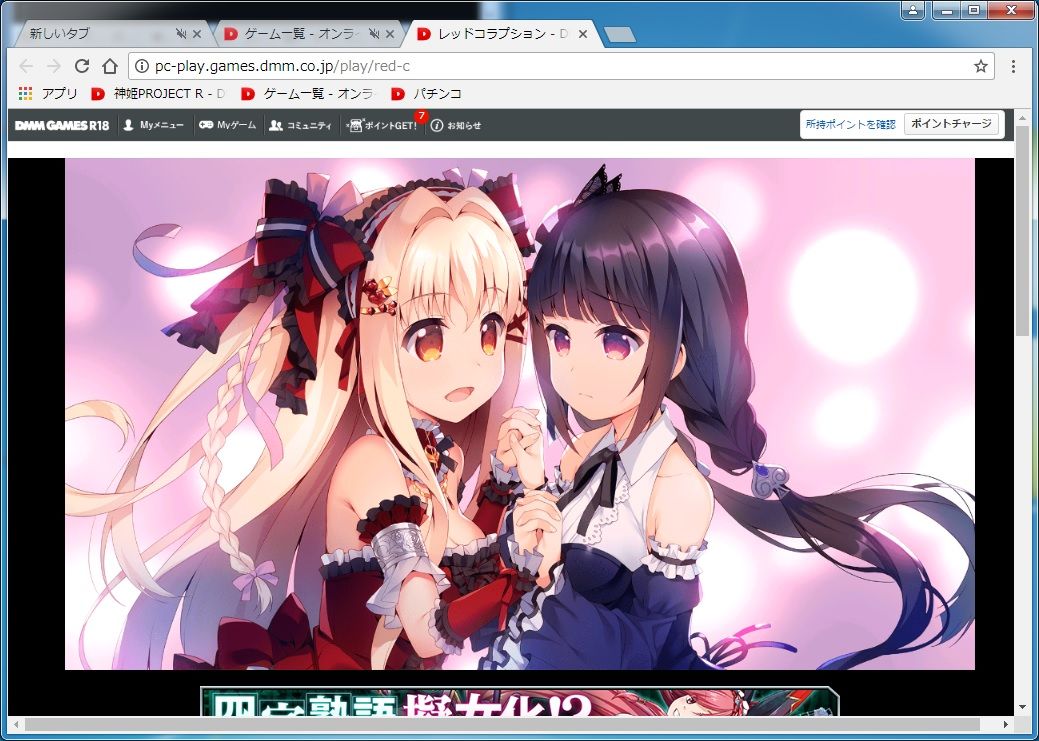Click 所持ポイントを確認 link
The width and height of the screenshot is (1039, 741).
[x=850, y=124]
